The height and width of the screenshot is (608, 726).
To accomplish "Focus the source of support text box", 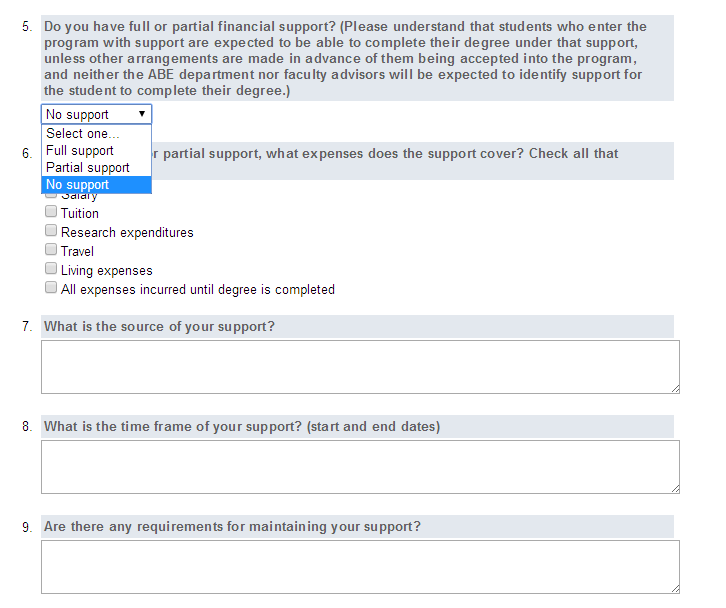I will click(360, 366).
